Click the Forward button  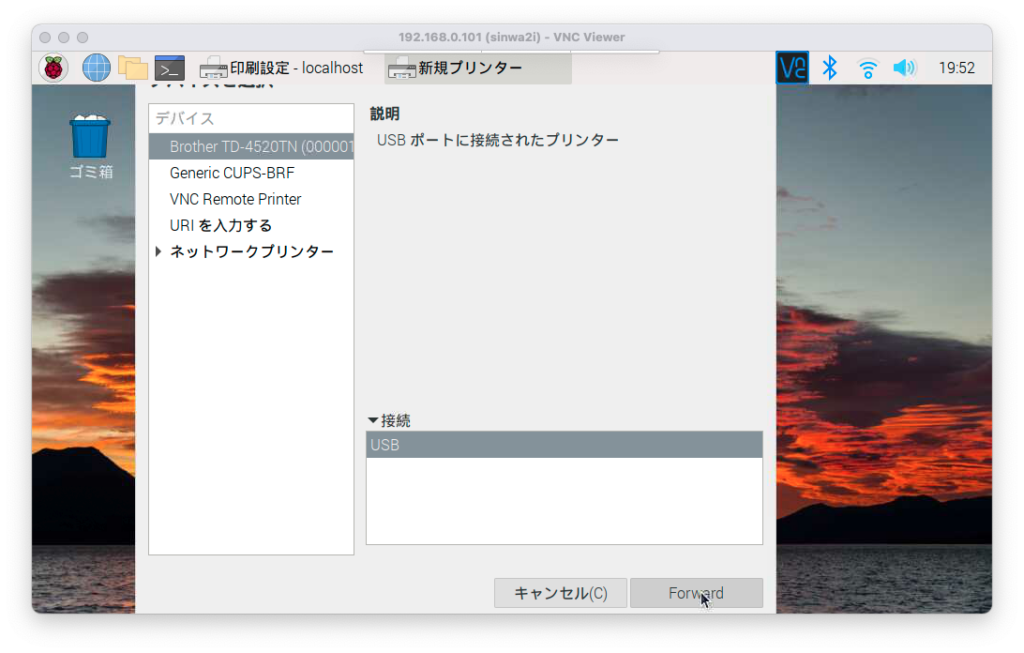696,593
